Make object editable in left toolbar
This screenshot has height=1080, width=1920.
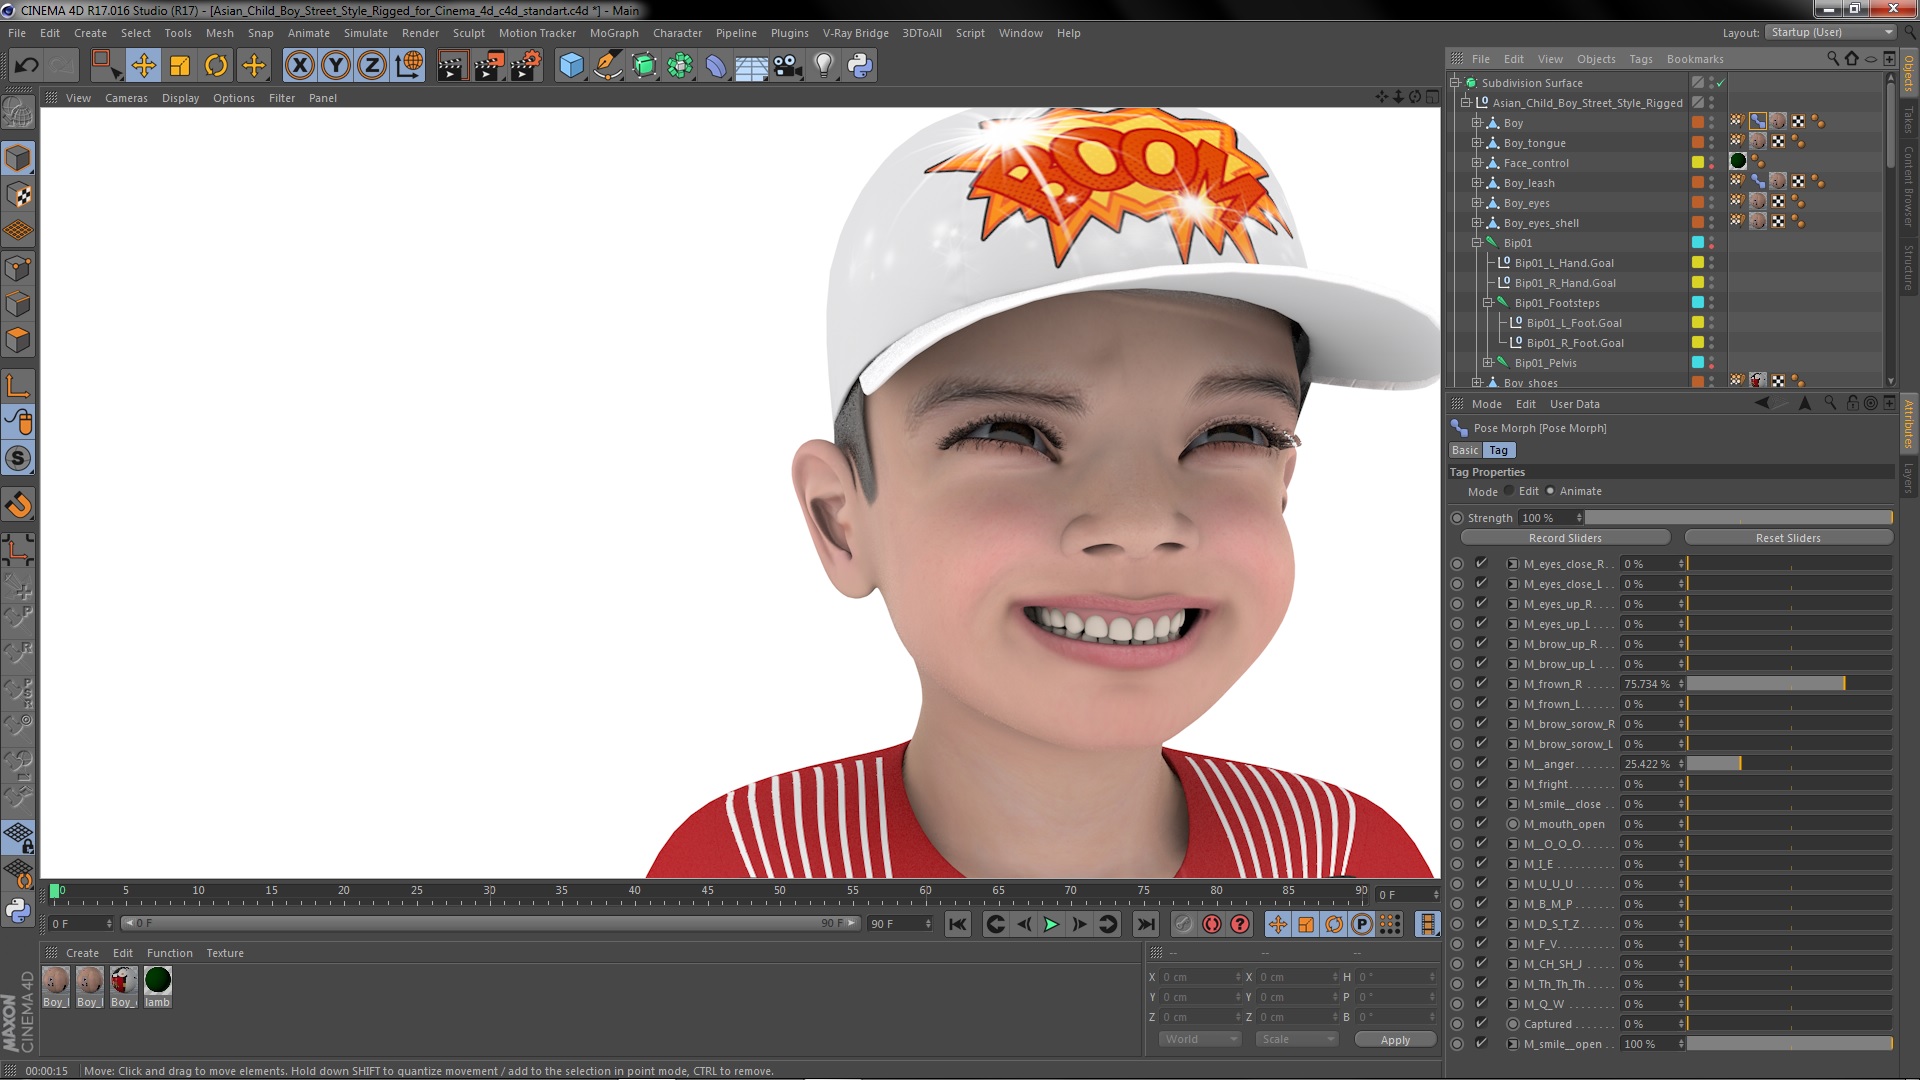coord(18,113)
